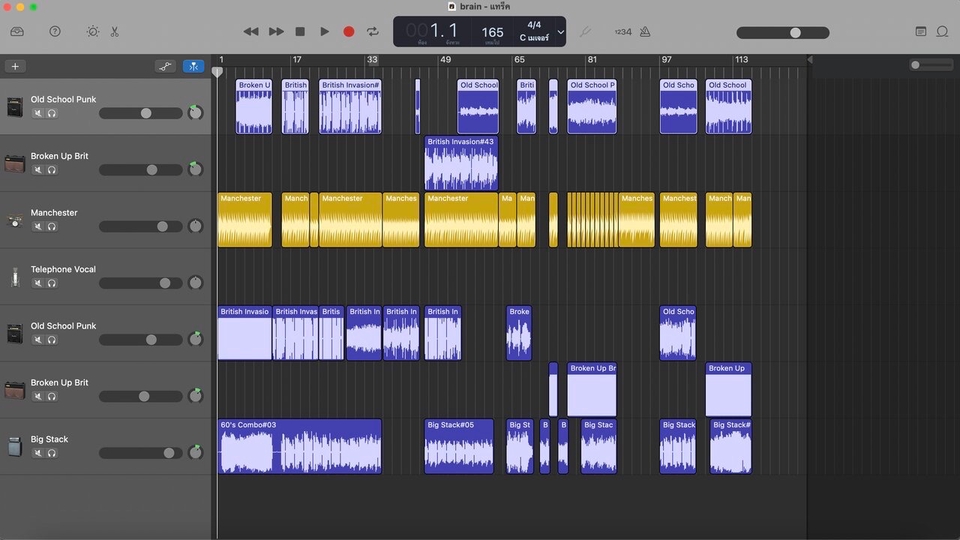Toggle the 1234 count-in
This screenshot has height=540, width=960.
point(623,32)
